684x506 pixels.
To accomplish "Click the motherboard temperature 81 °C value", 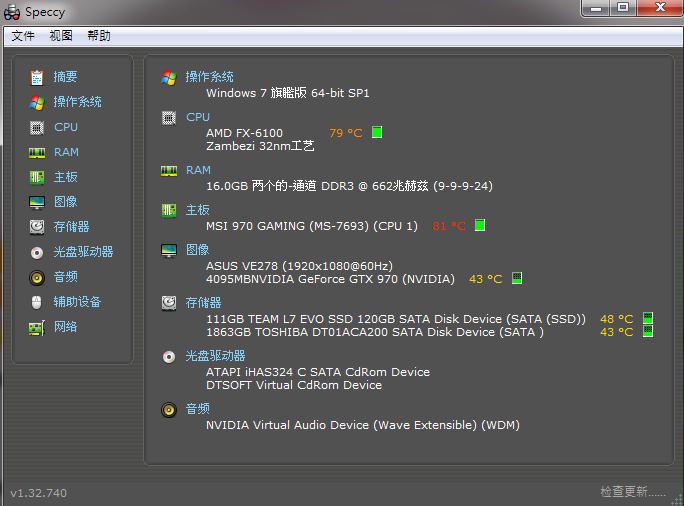I will (449, 226).
